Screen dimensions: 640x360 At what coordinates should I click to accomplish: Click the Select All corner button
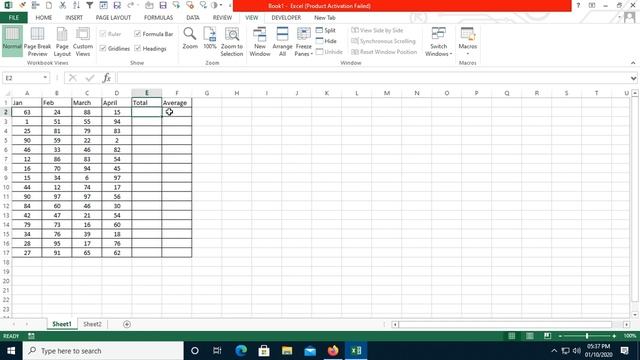point(6,93)
